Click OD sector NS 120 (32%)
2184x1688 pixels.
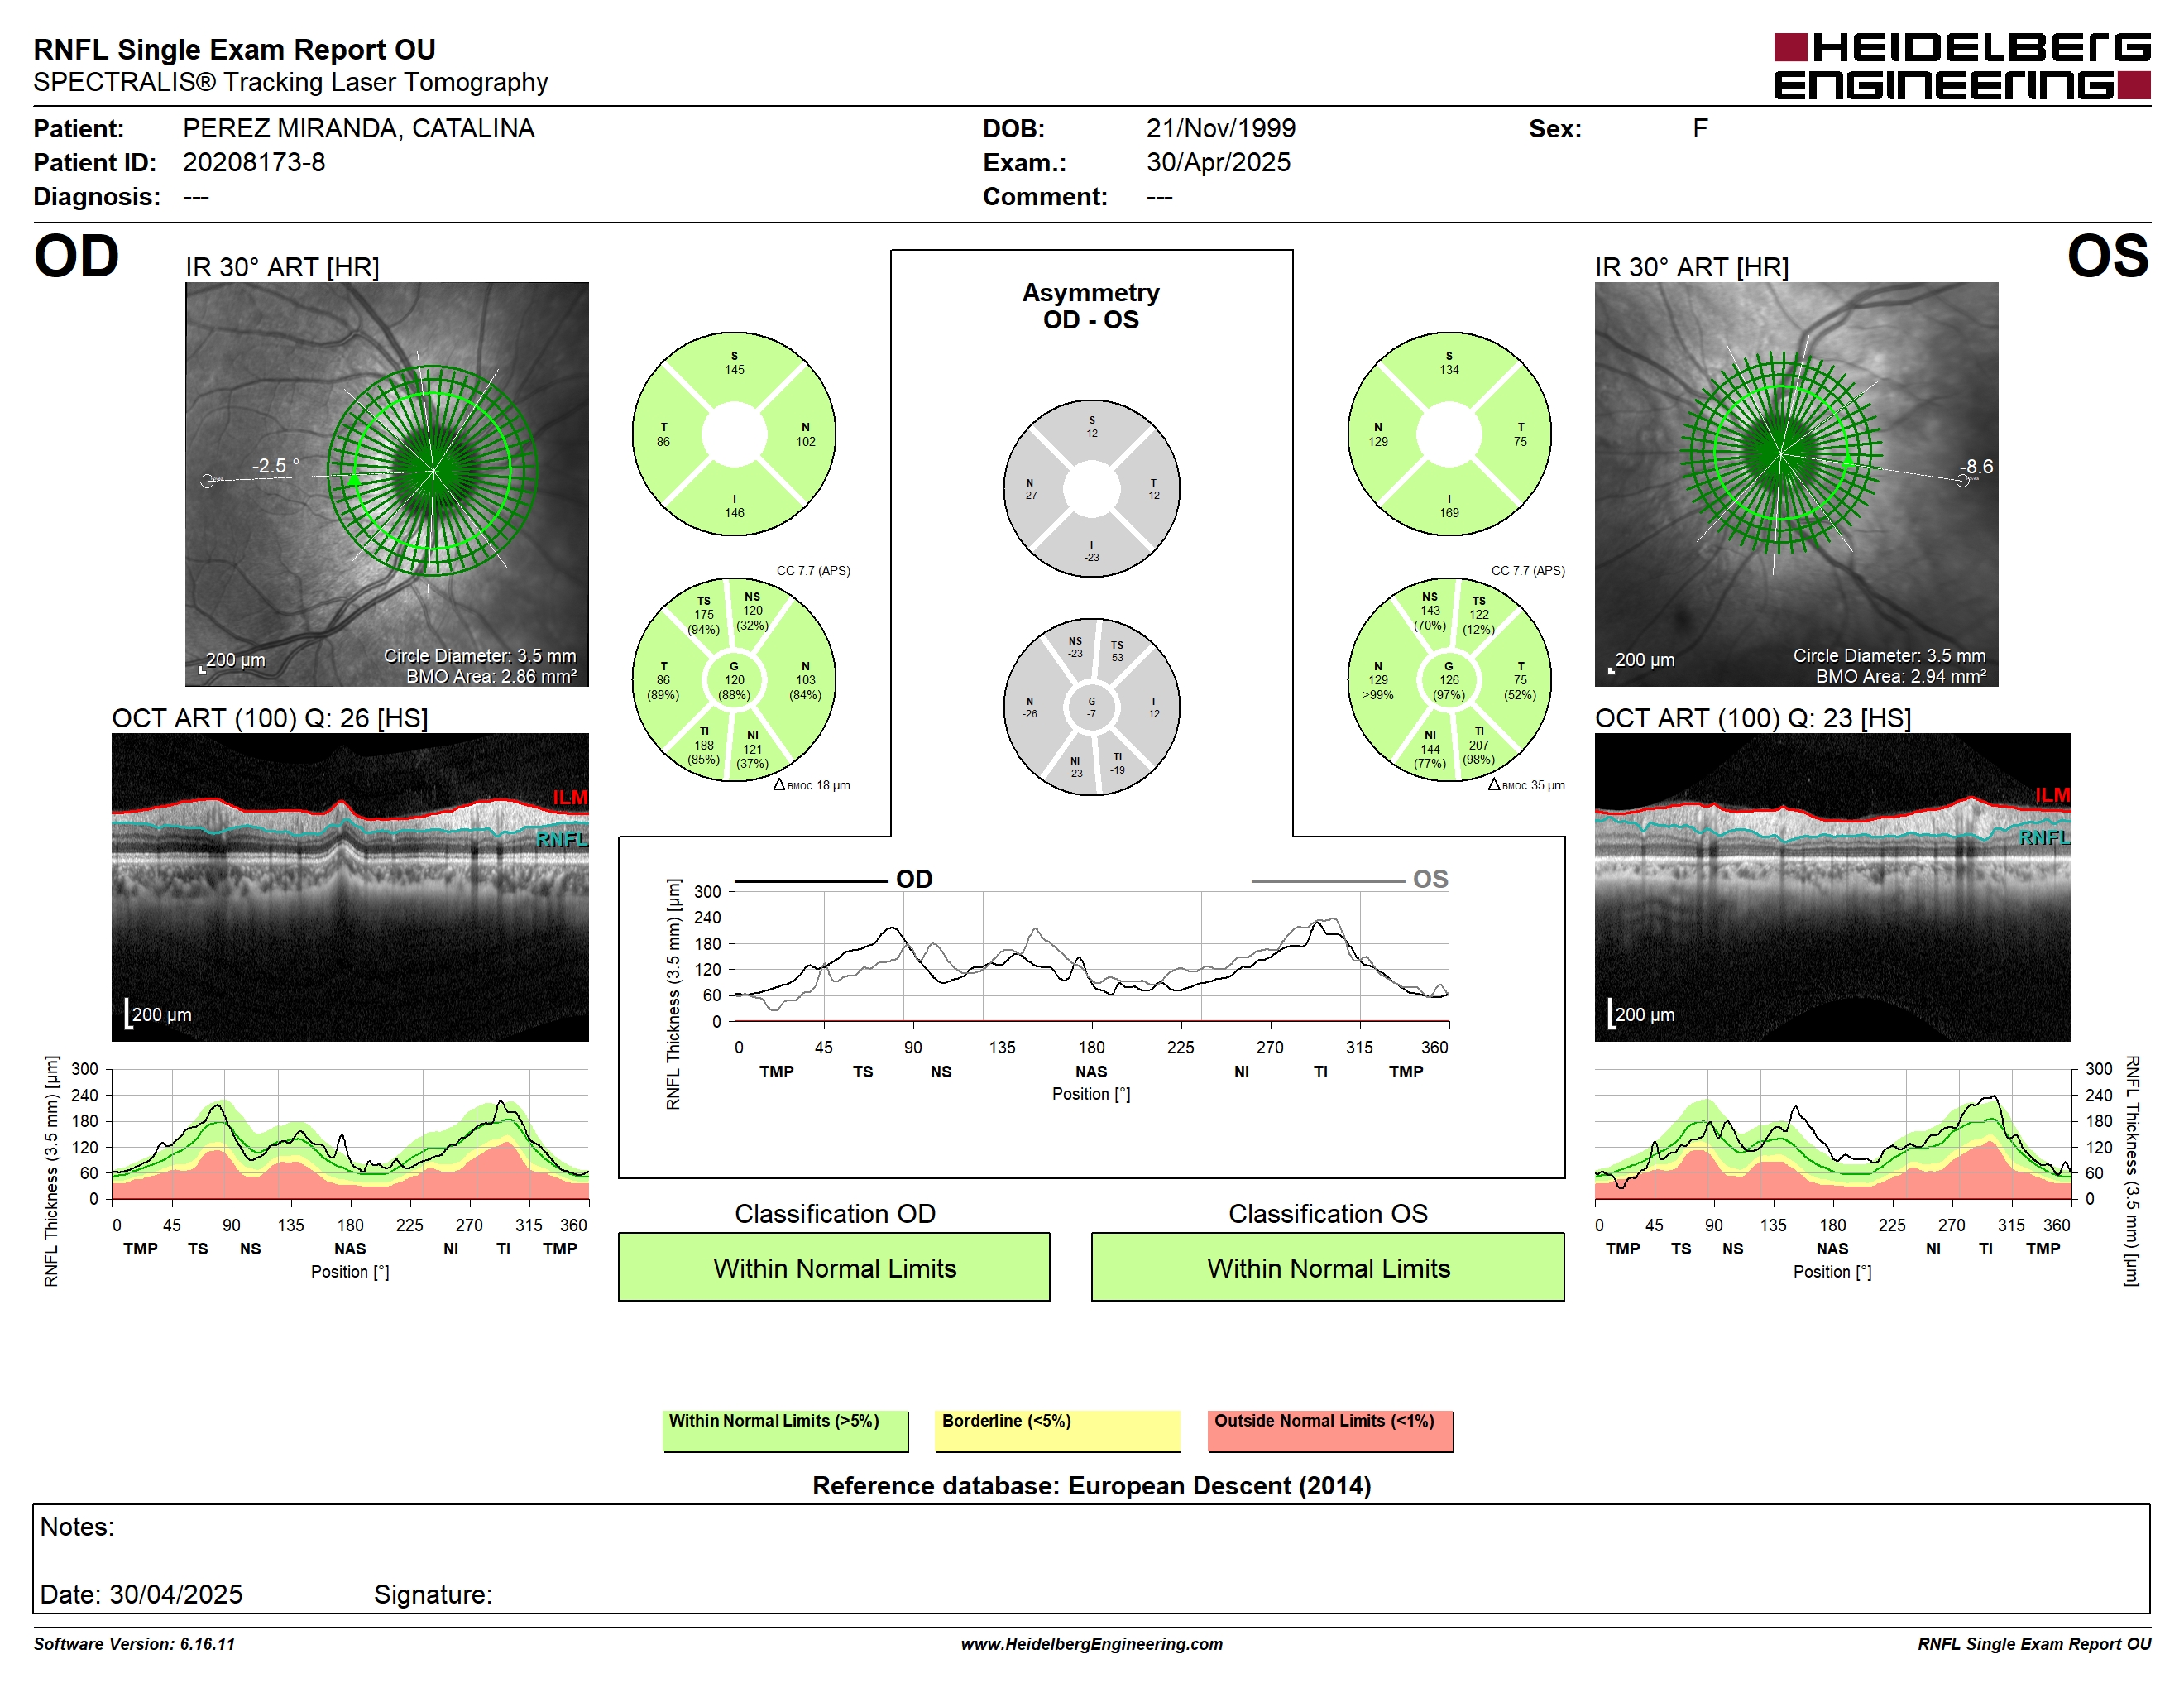pyautogui.click(x=752, y=611)
